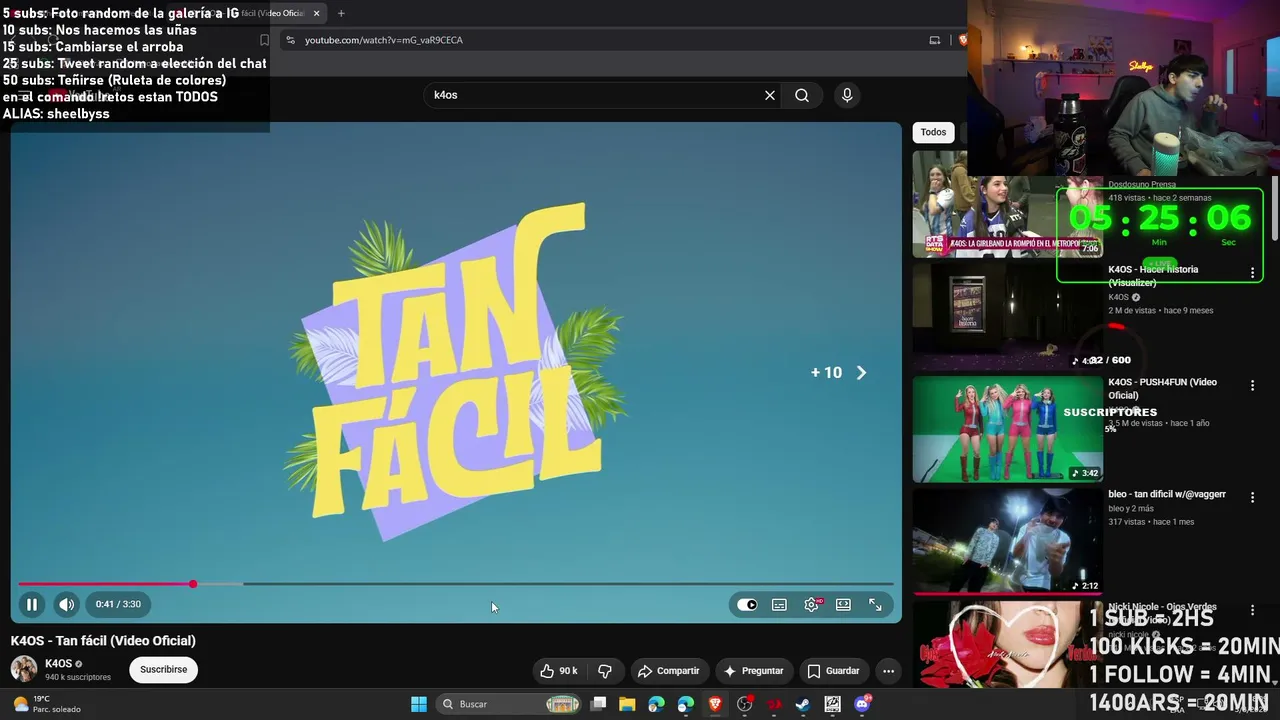This screenshot has height=720, width=1280.
Task: Select the Todos filter chip
Action: coord(933,132)
